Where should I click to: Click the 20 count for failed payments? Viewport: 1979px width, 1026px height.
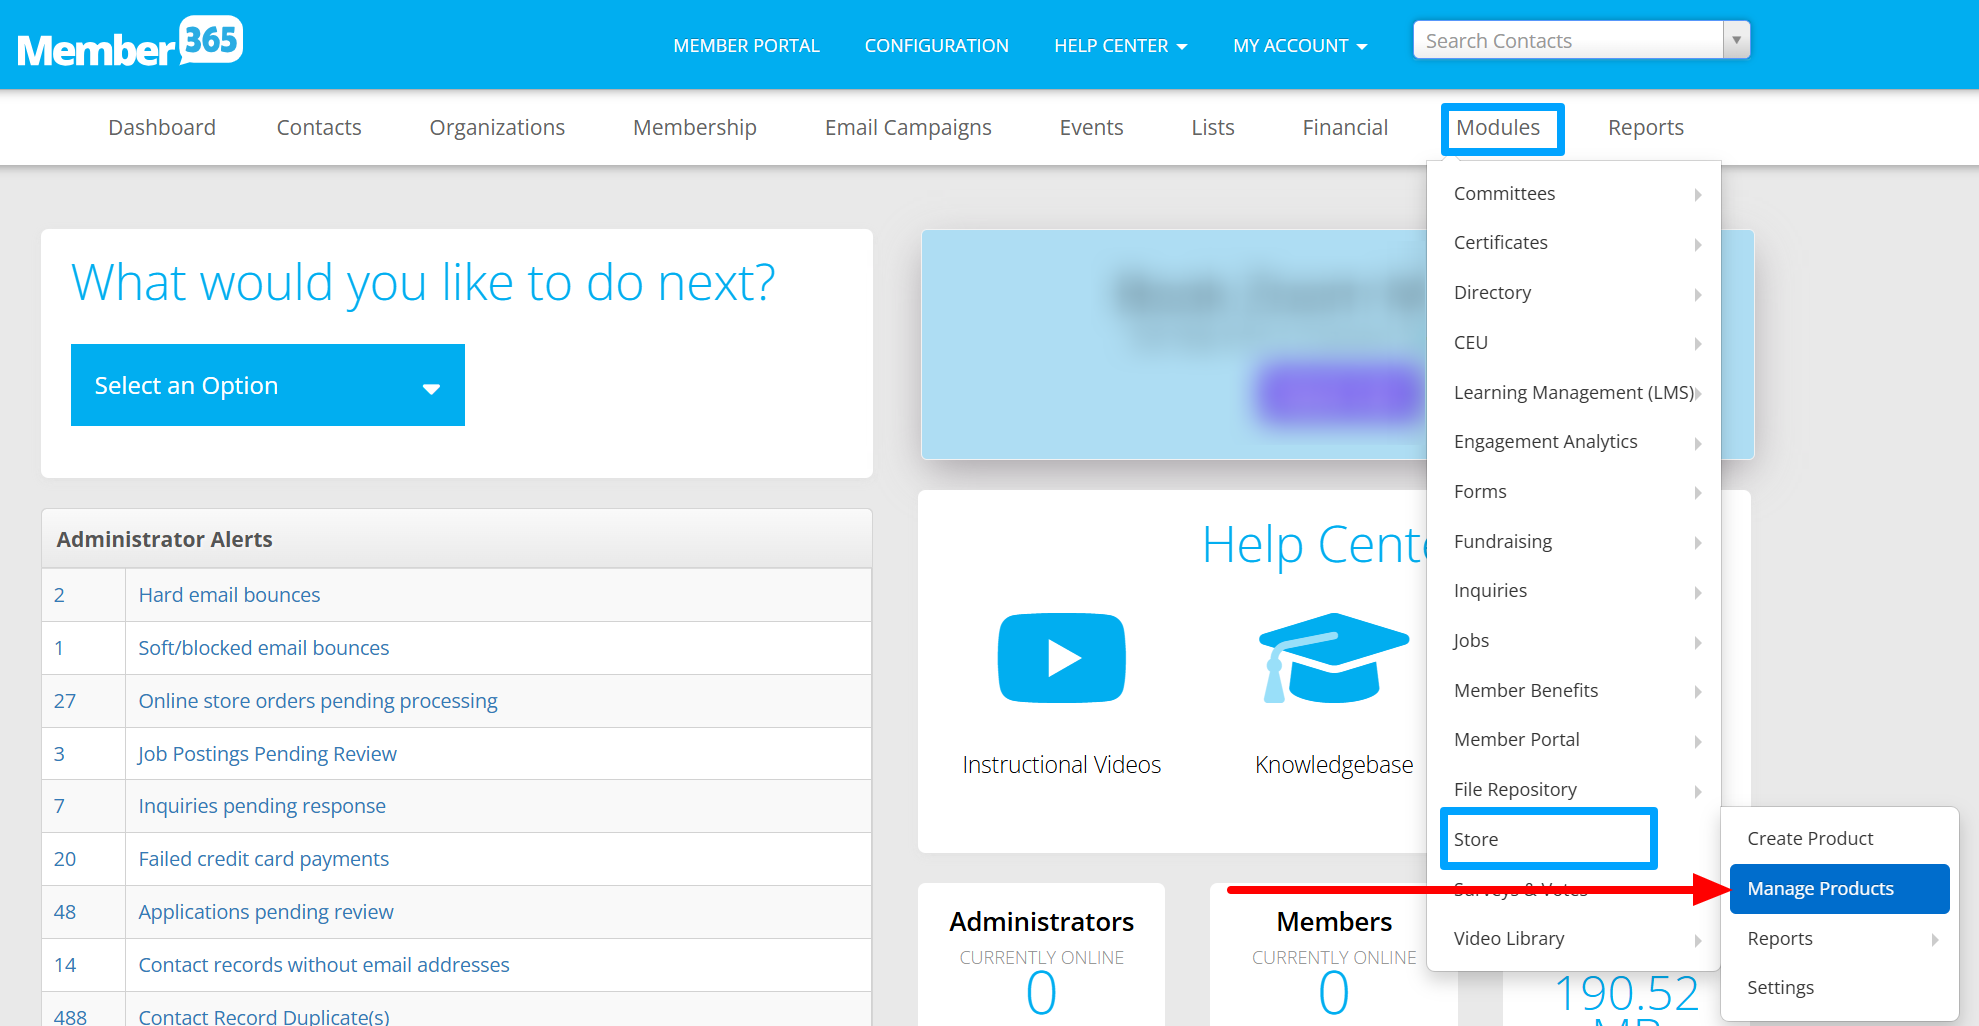(65, 859)
